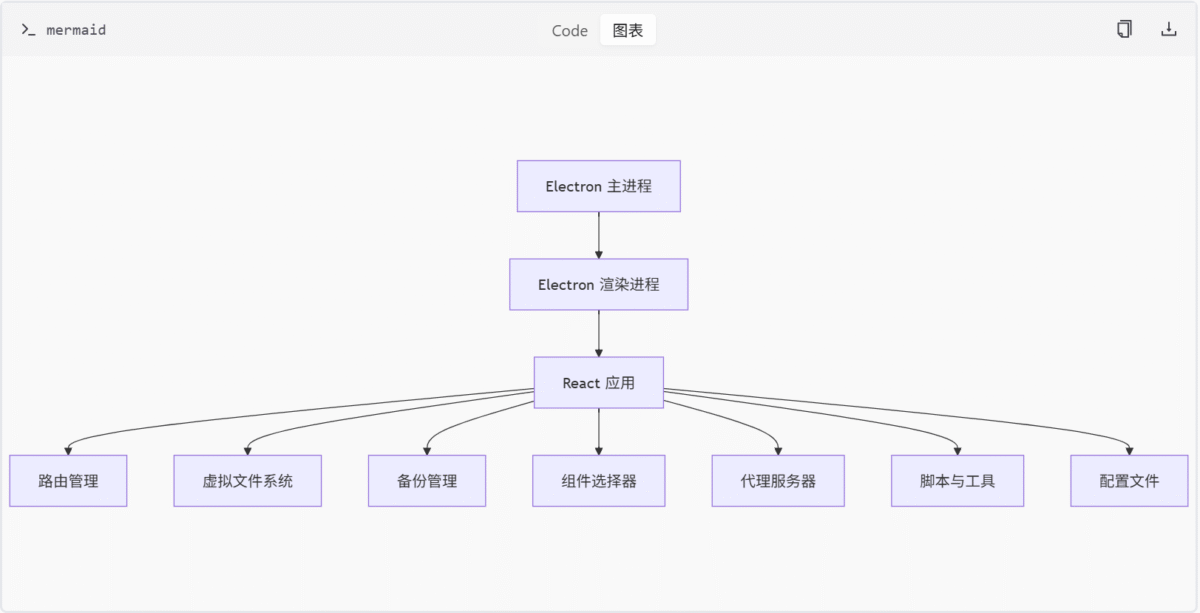
Task: Download the mermaid diagram
Action: [1168, 30]
